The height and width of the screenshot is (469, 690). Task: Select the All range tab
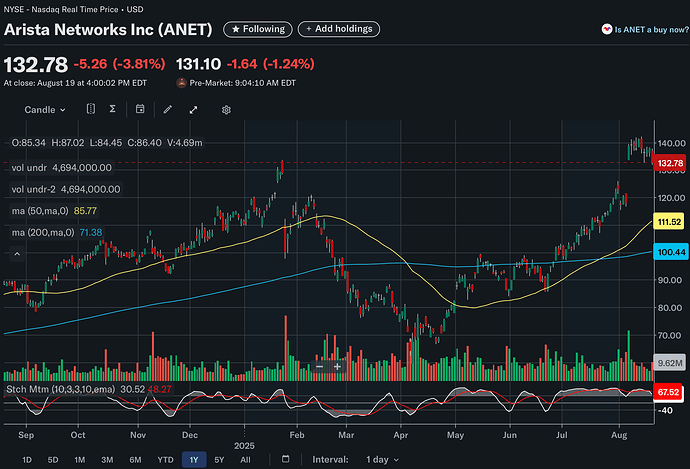(x=246, y=460)
